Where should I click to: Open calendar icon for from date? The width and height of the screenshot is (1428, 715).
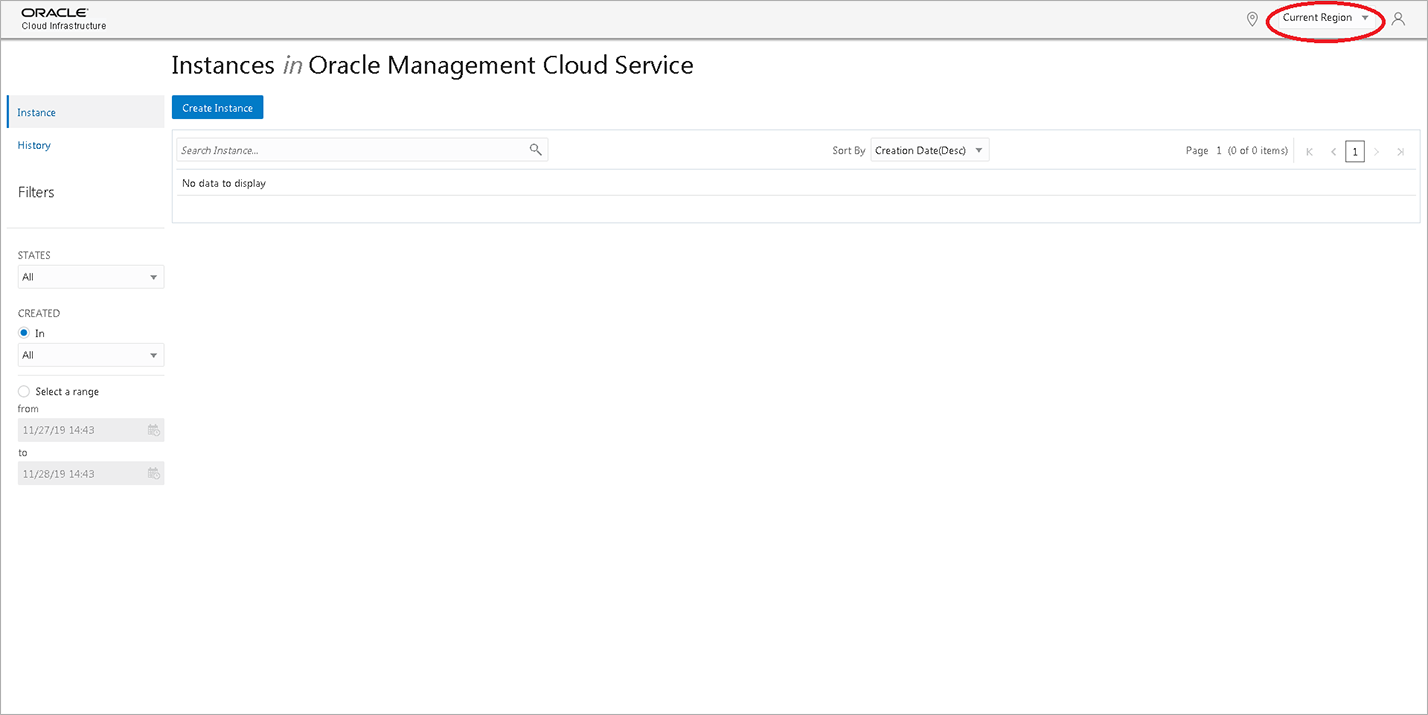(x=154, y=430)
